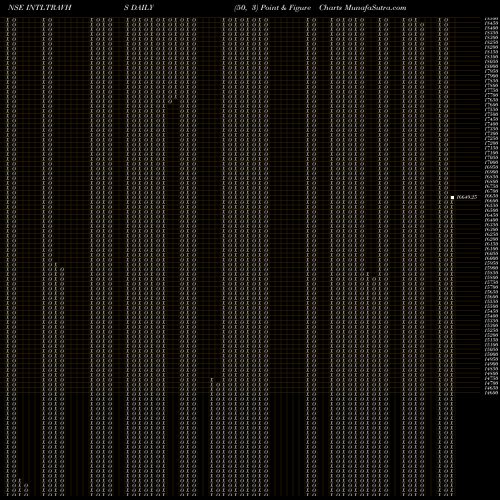Click top O of the tiny bottom-left column

26,485
